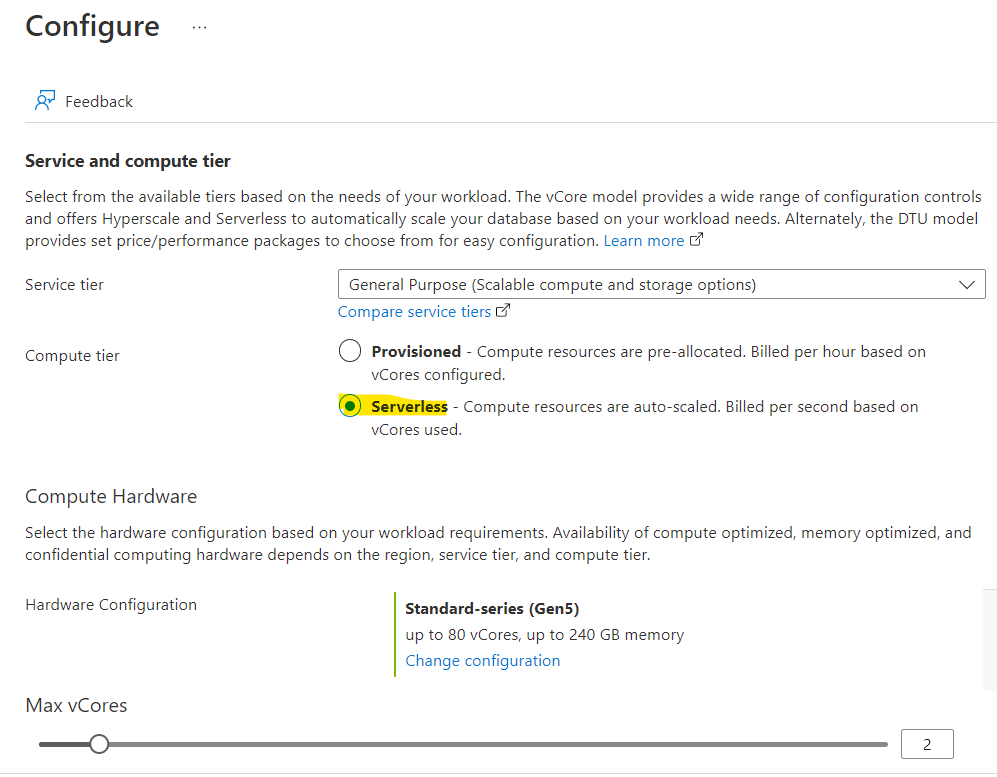Click external link icon after Compare service tiers
997x777 pixels.
[x=503, y=311]
